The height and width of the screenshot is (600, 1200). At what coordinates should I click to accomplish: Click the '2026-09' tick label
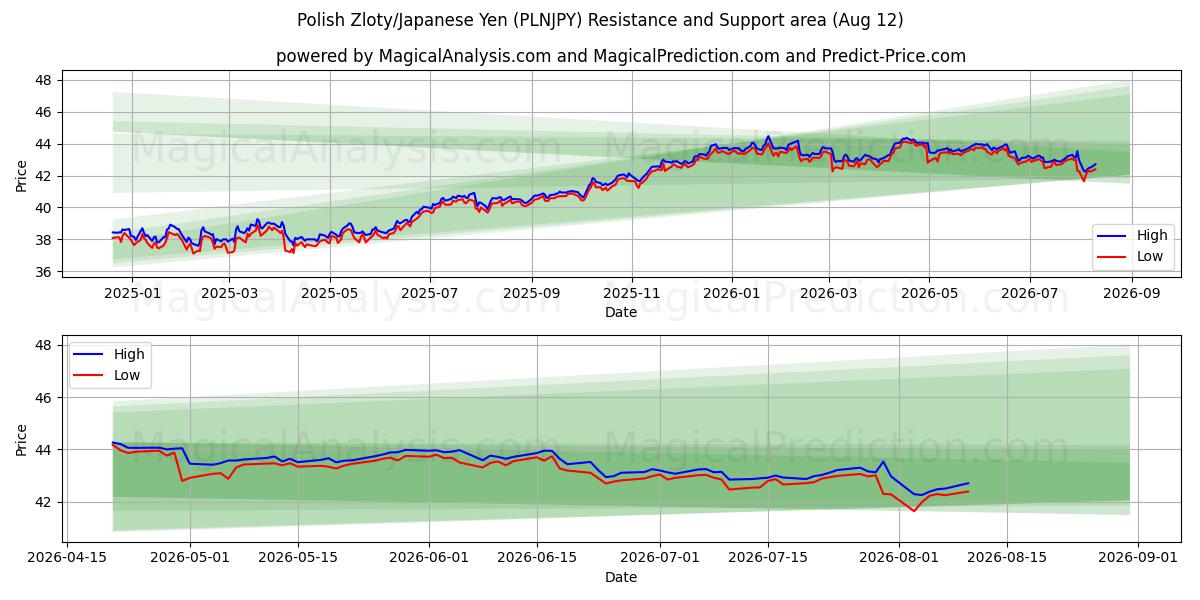click(1132, 294)
